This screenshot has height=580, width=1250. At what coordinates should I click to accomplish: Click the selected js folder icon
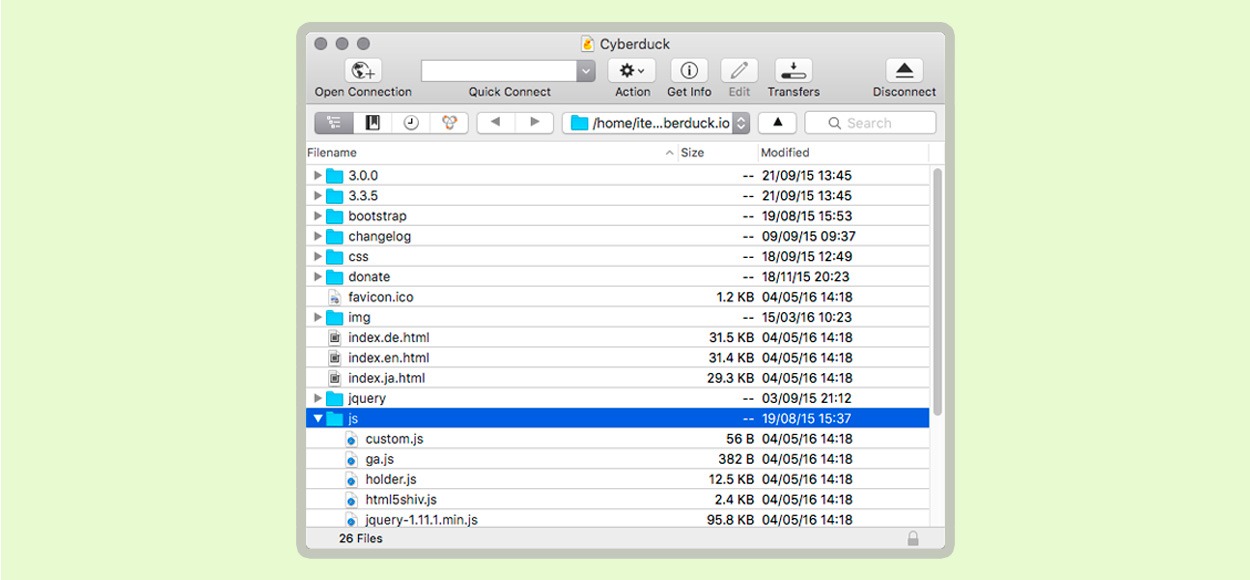click(x=335, y=419)
